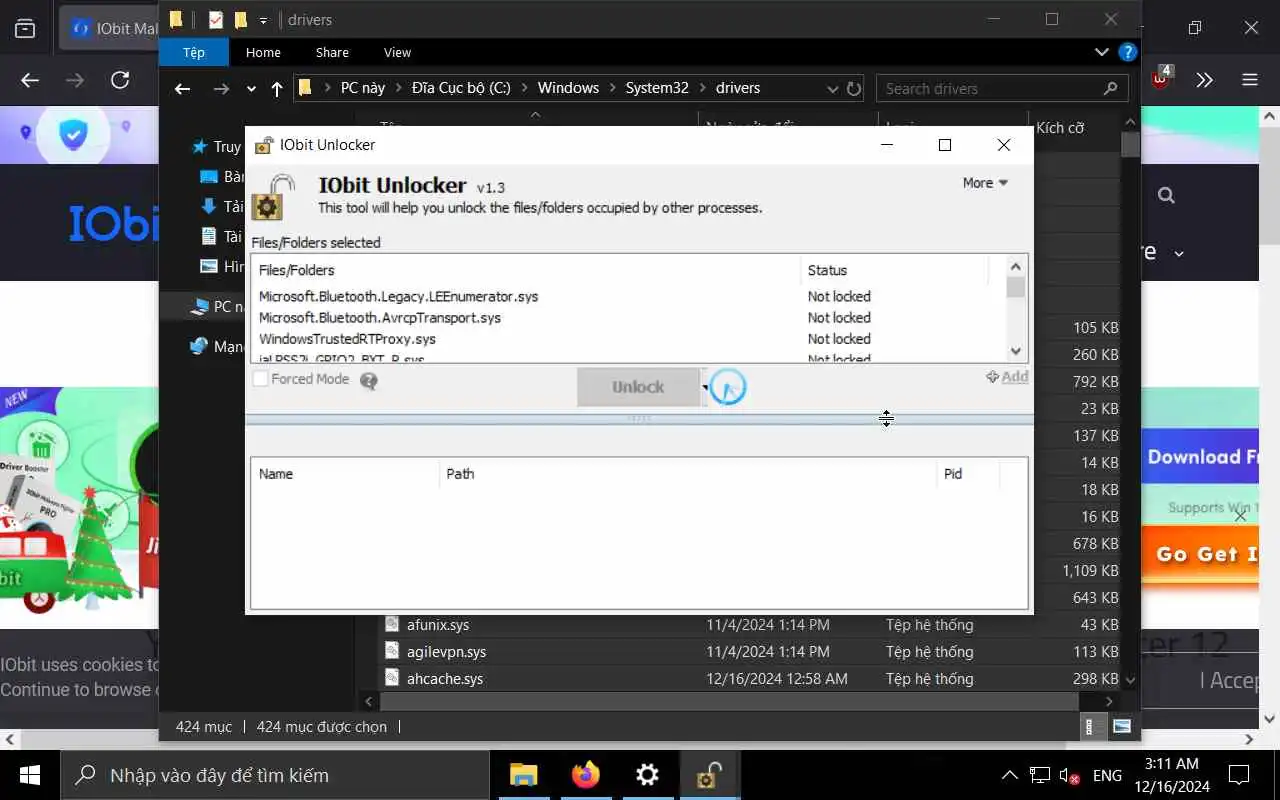Enable the Forced Mode checkbox
This screenshot has width=1280, height=800.
(x=261, y=379)
